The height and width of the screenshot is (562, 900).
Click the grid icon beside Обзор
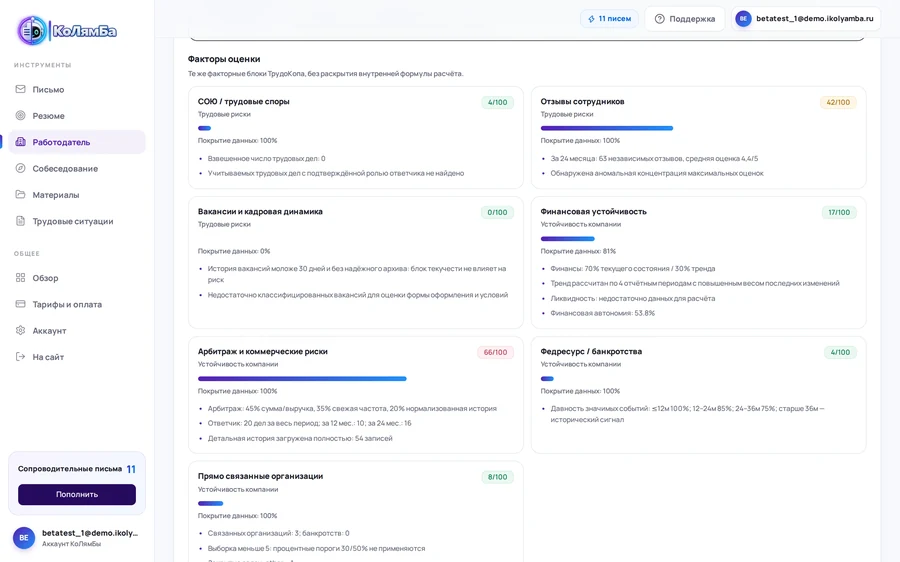coord(21,278)
